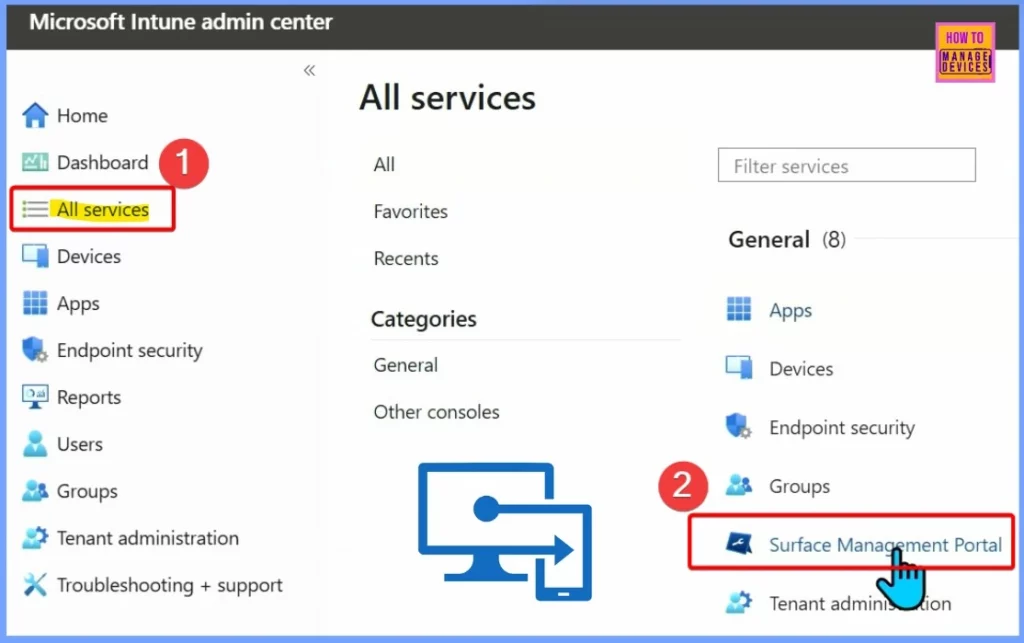Show the All services filter
The width and height of the screenshot is (1024, 643).
pyautogui.click(x=384, y=165)
